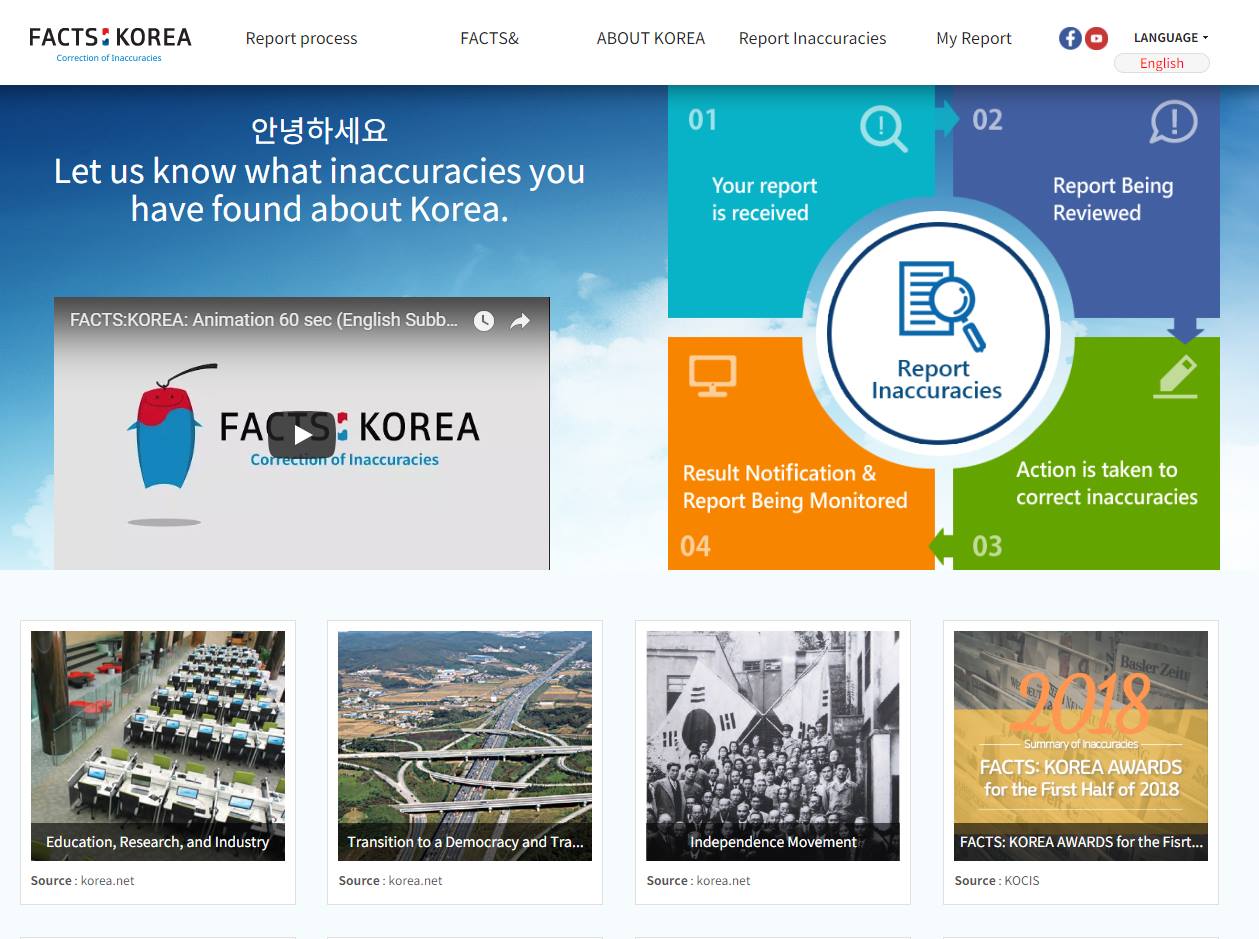1259x939 pixels.
Task: Click the Correction of Inaccuracies tagline under logo
Action: (x=109, y=58)
